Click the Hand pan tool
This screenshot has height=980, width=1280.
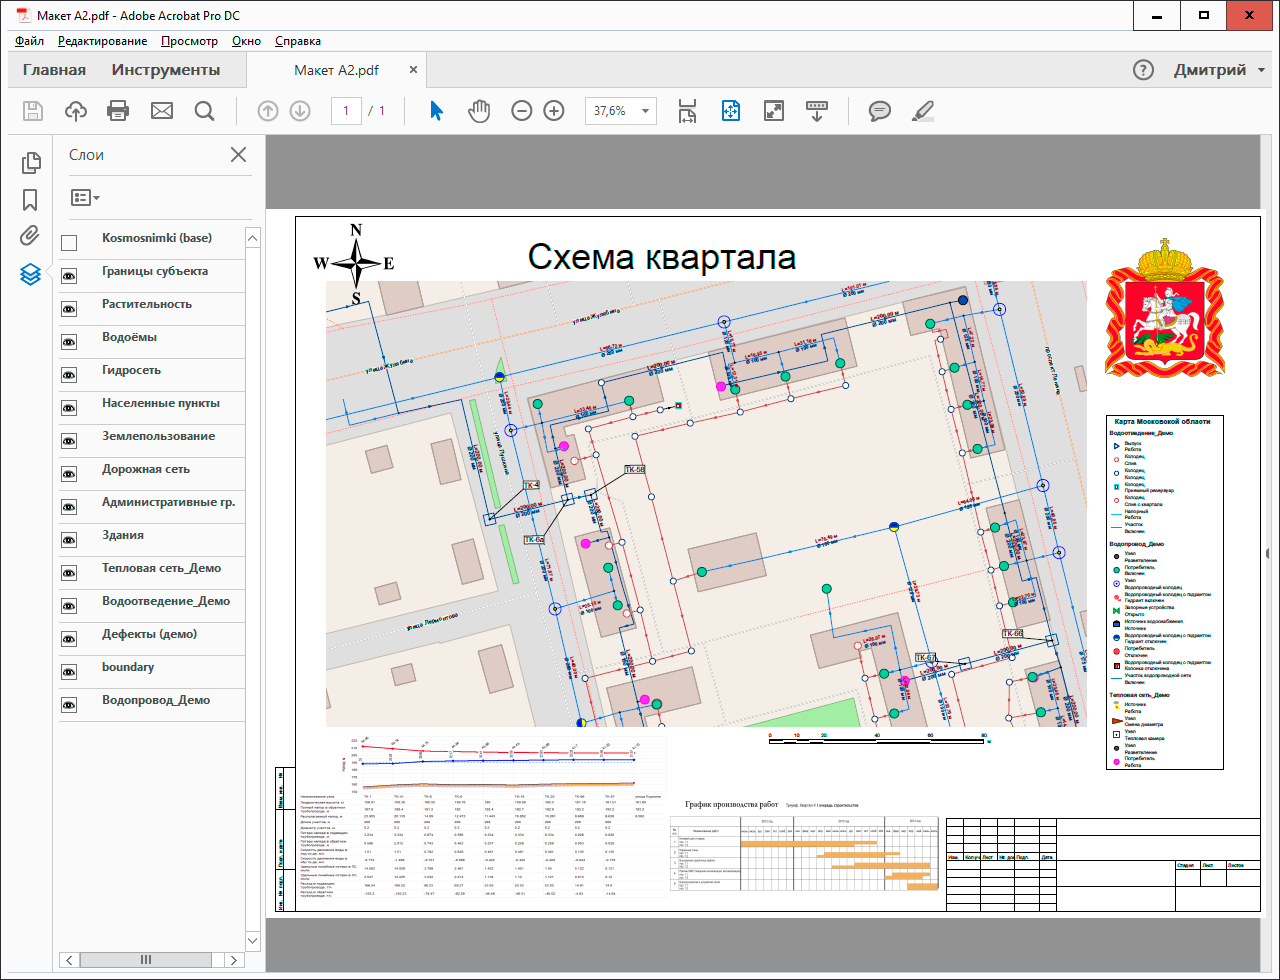point(480,111)
